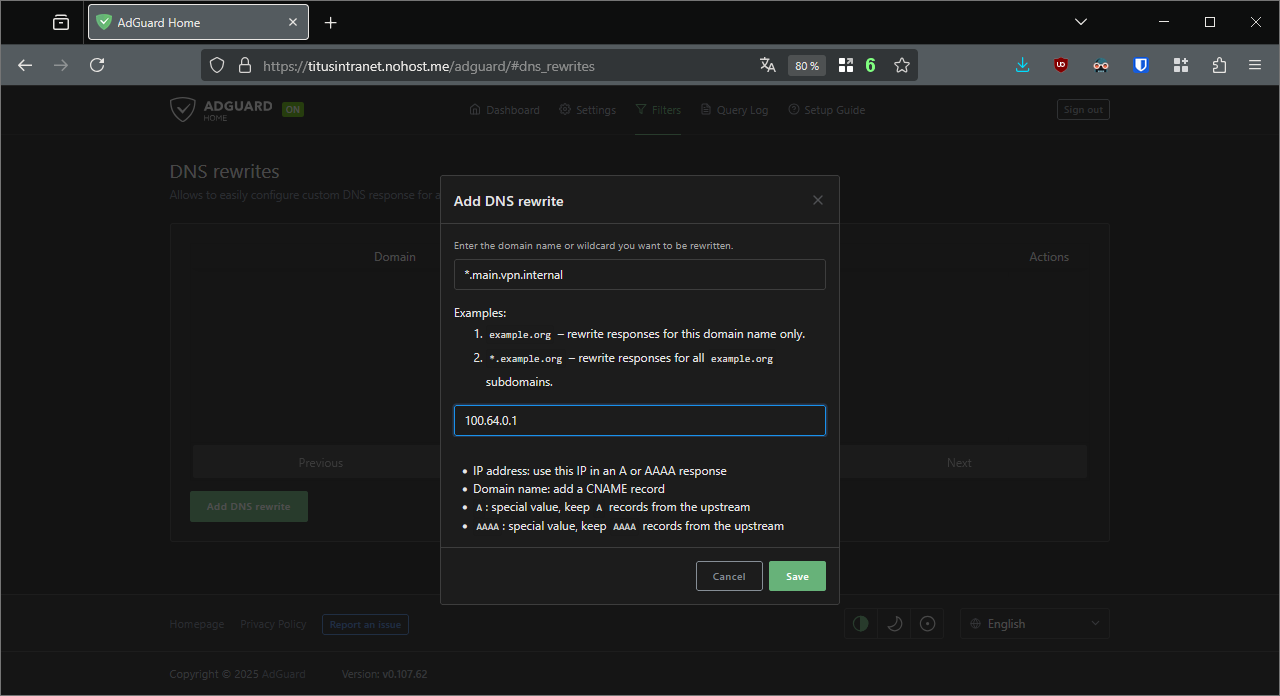Open the list all tabs chevron
This screenshot has height=696, width=1280.
pos(1081,22)
